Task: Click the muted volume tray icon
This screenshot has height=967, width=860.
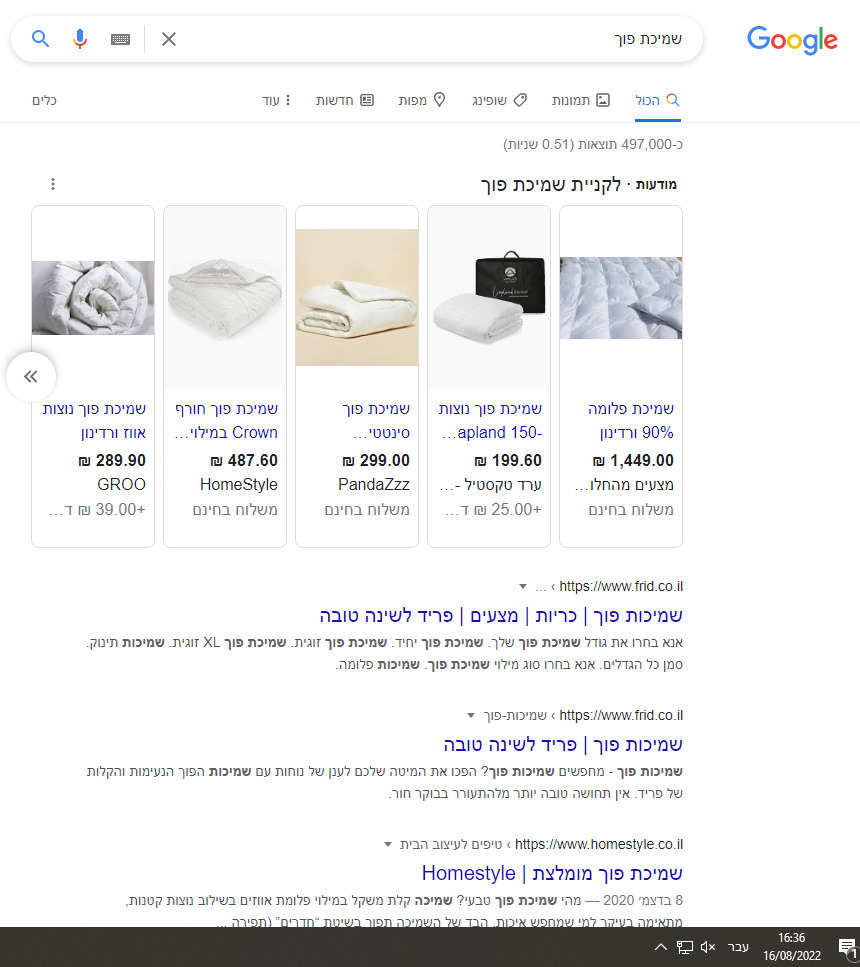Action: click(708, 947)
